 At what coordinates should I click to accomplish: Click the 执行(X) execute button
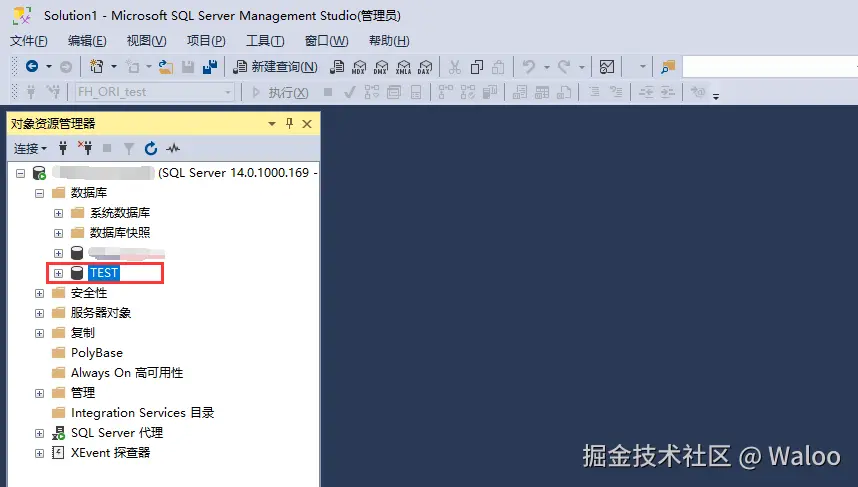(x=280, y=92)
